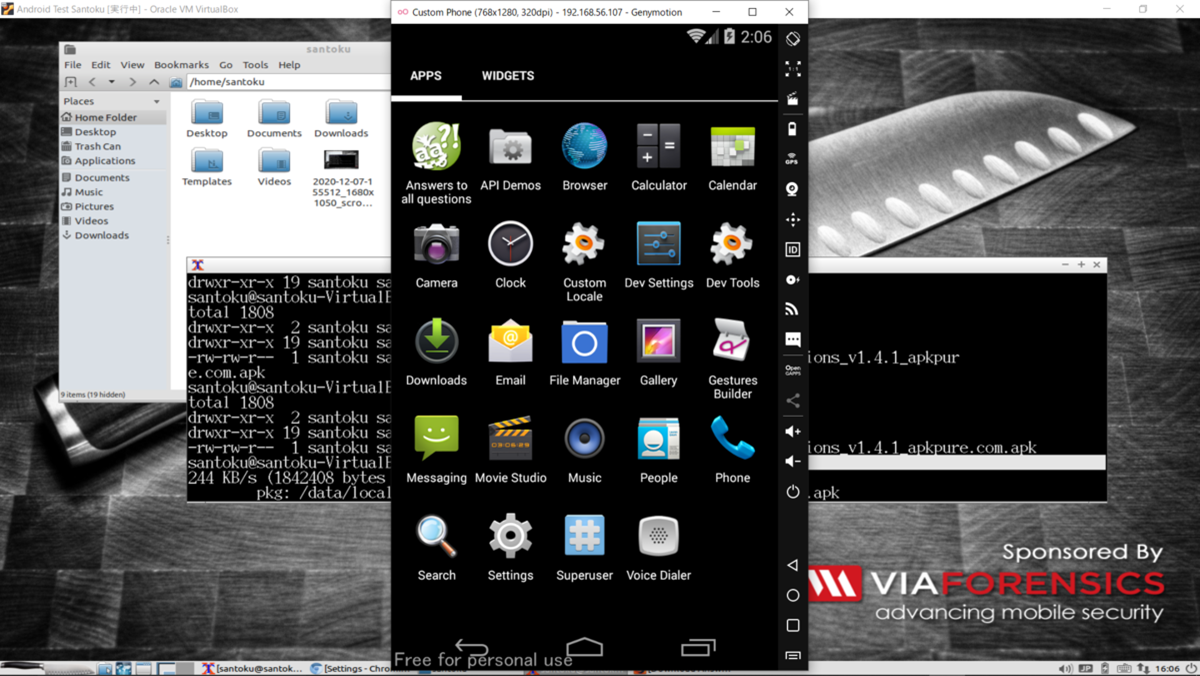Open Genymotion webcam widget
1200x676 pixels.
click(793, 189)
